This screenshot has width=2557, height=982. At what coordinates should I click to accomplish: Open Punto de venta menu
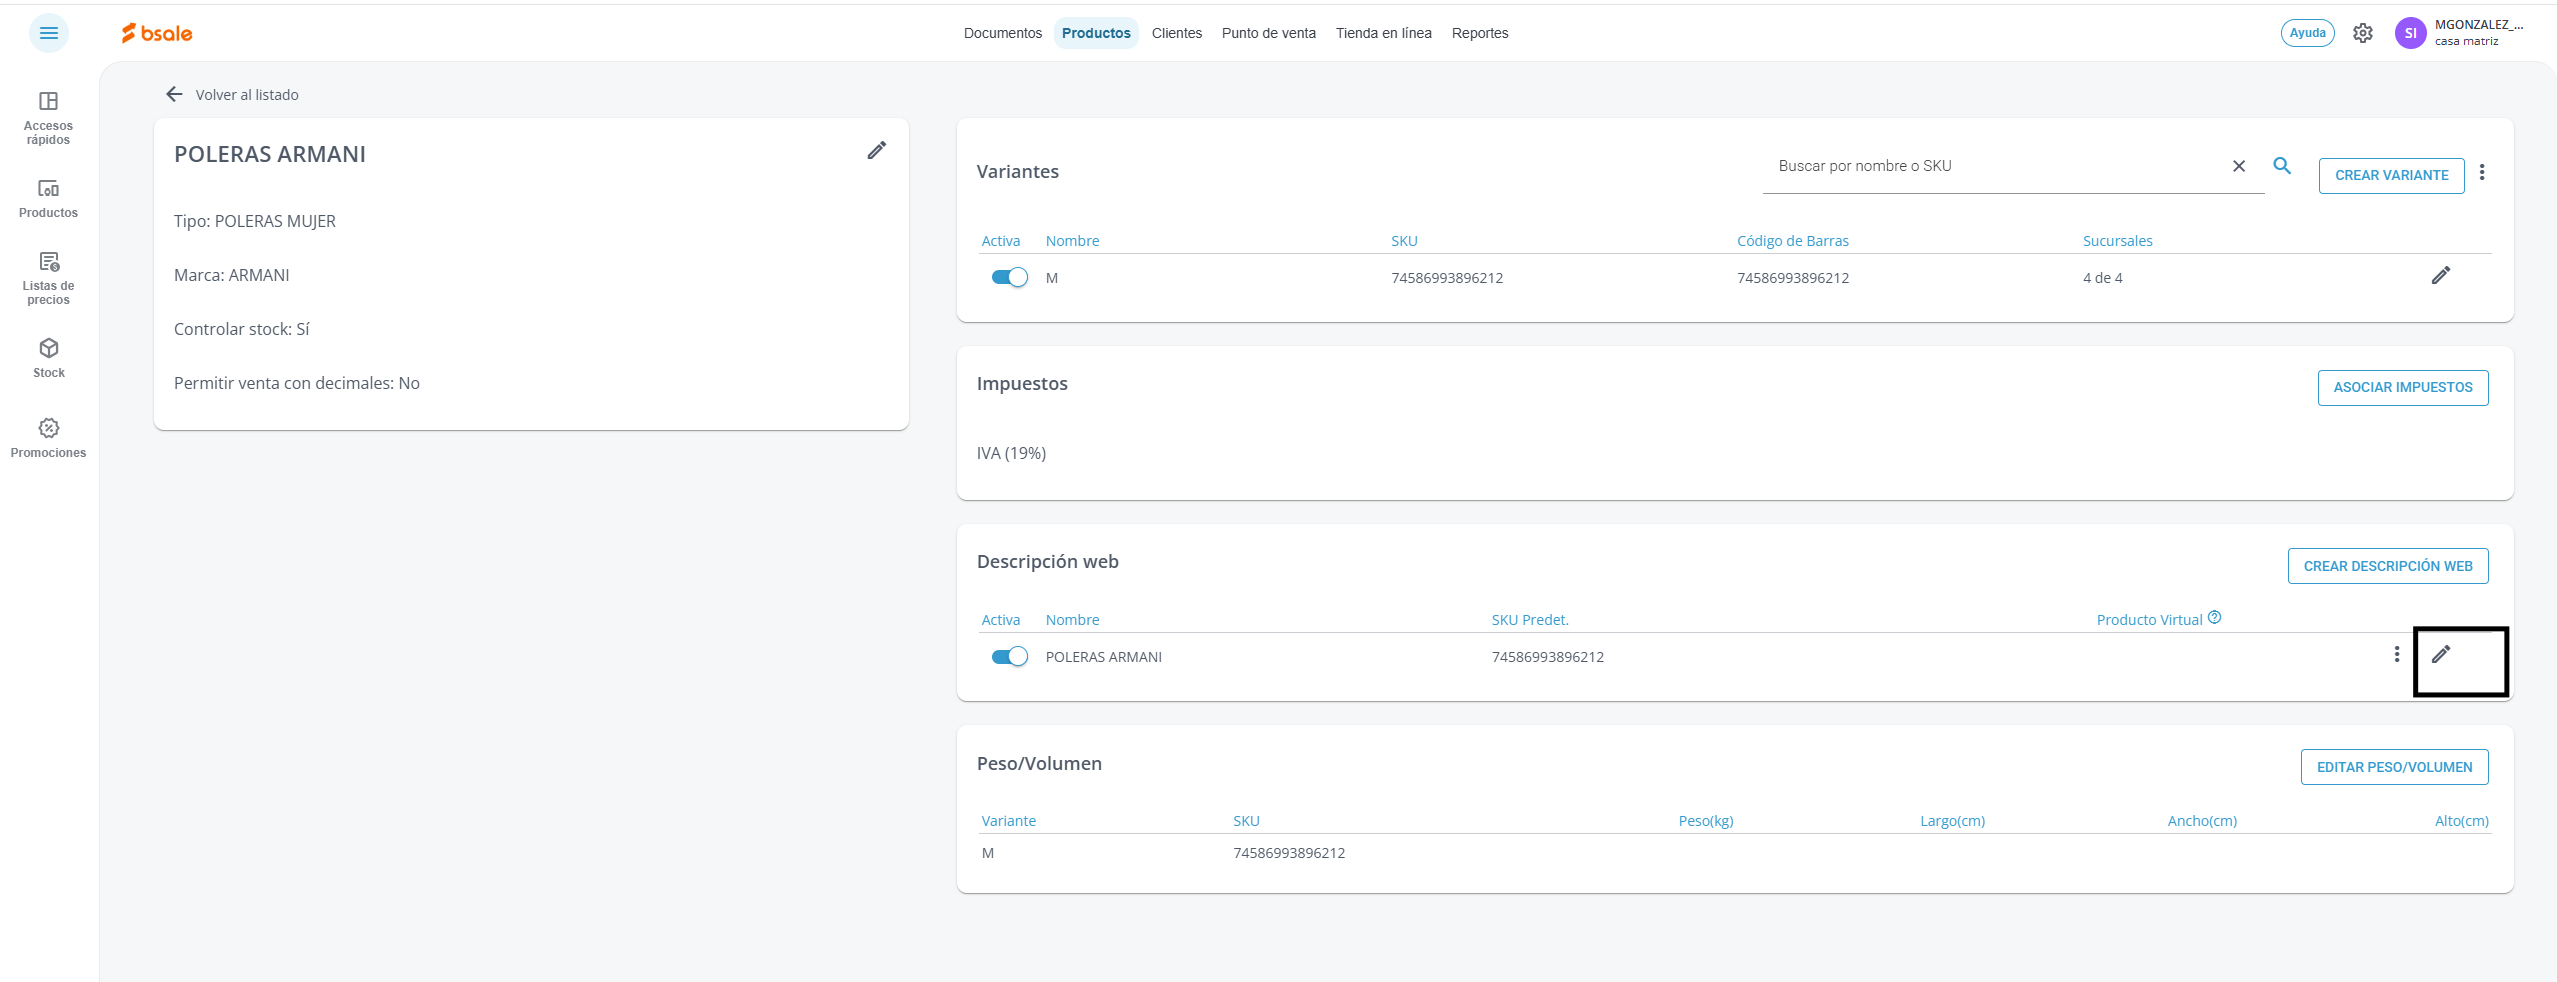coord(1269,33)
